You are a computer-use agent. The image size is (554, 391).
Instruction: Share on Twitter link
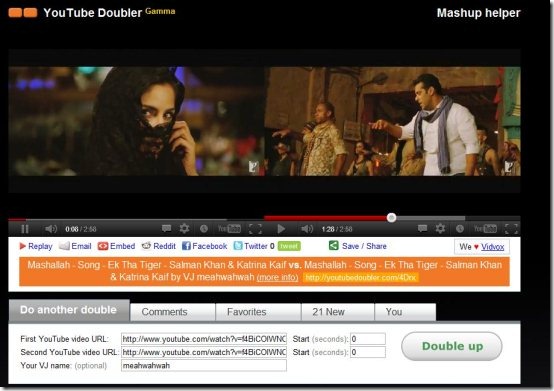click(x=256, y=246)
